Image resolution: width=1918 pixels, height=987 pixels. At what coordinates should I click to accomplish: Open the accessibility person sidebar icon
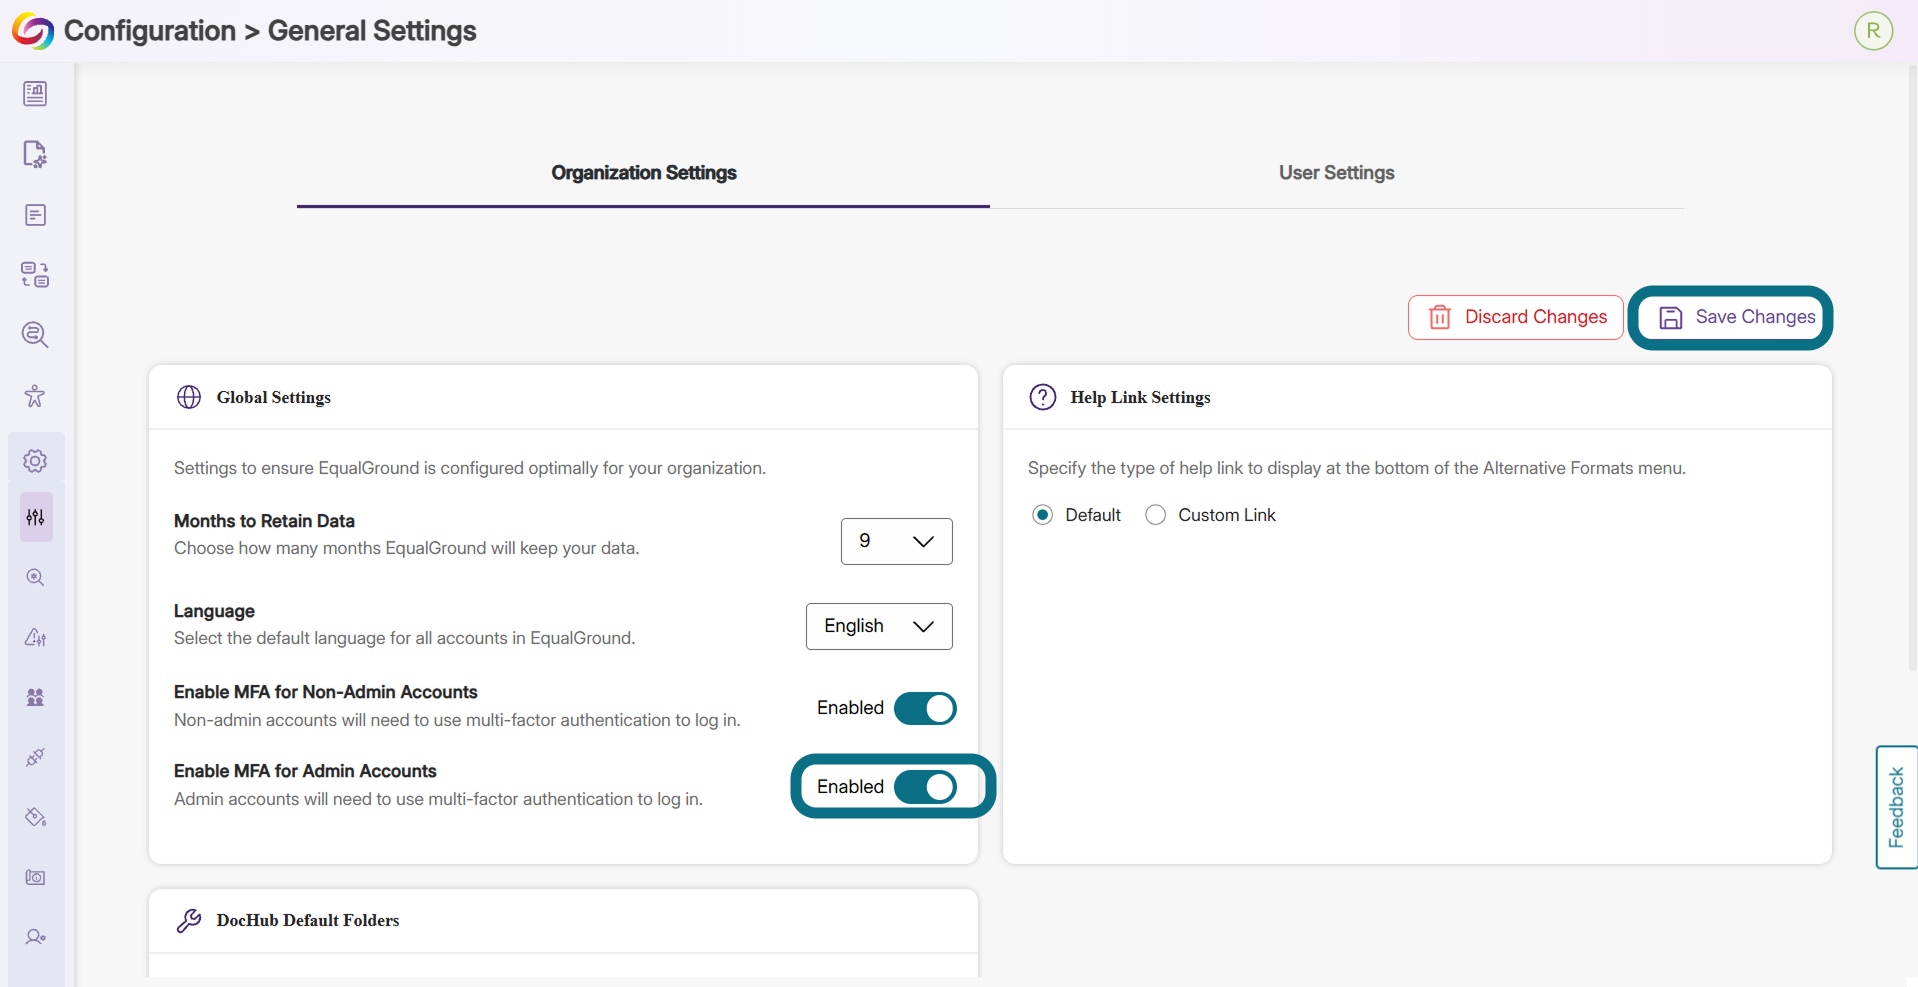coord(35,396)
